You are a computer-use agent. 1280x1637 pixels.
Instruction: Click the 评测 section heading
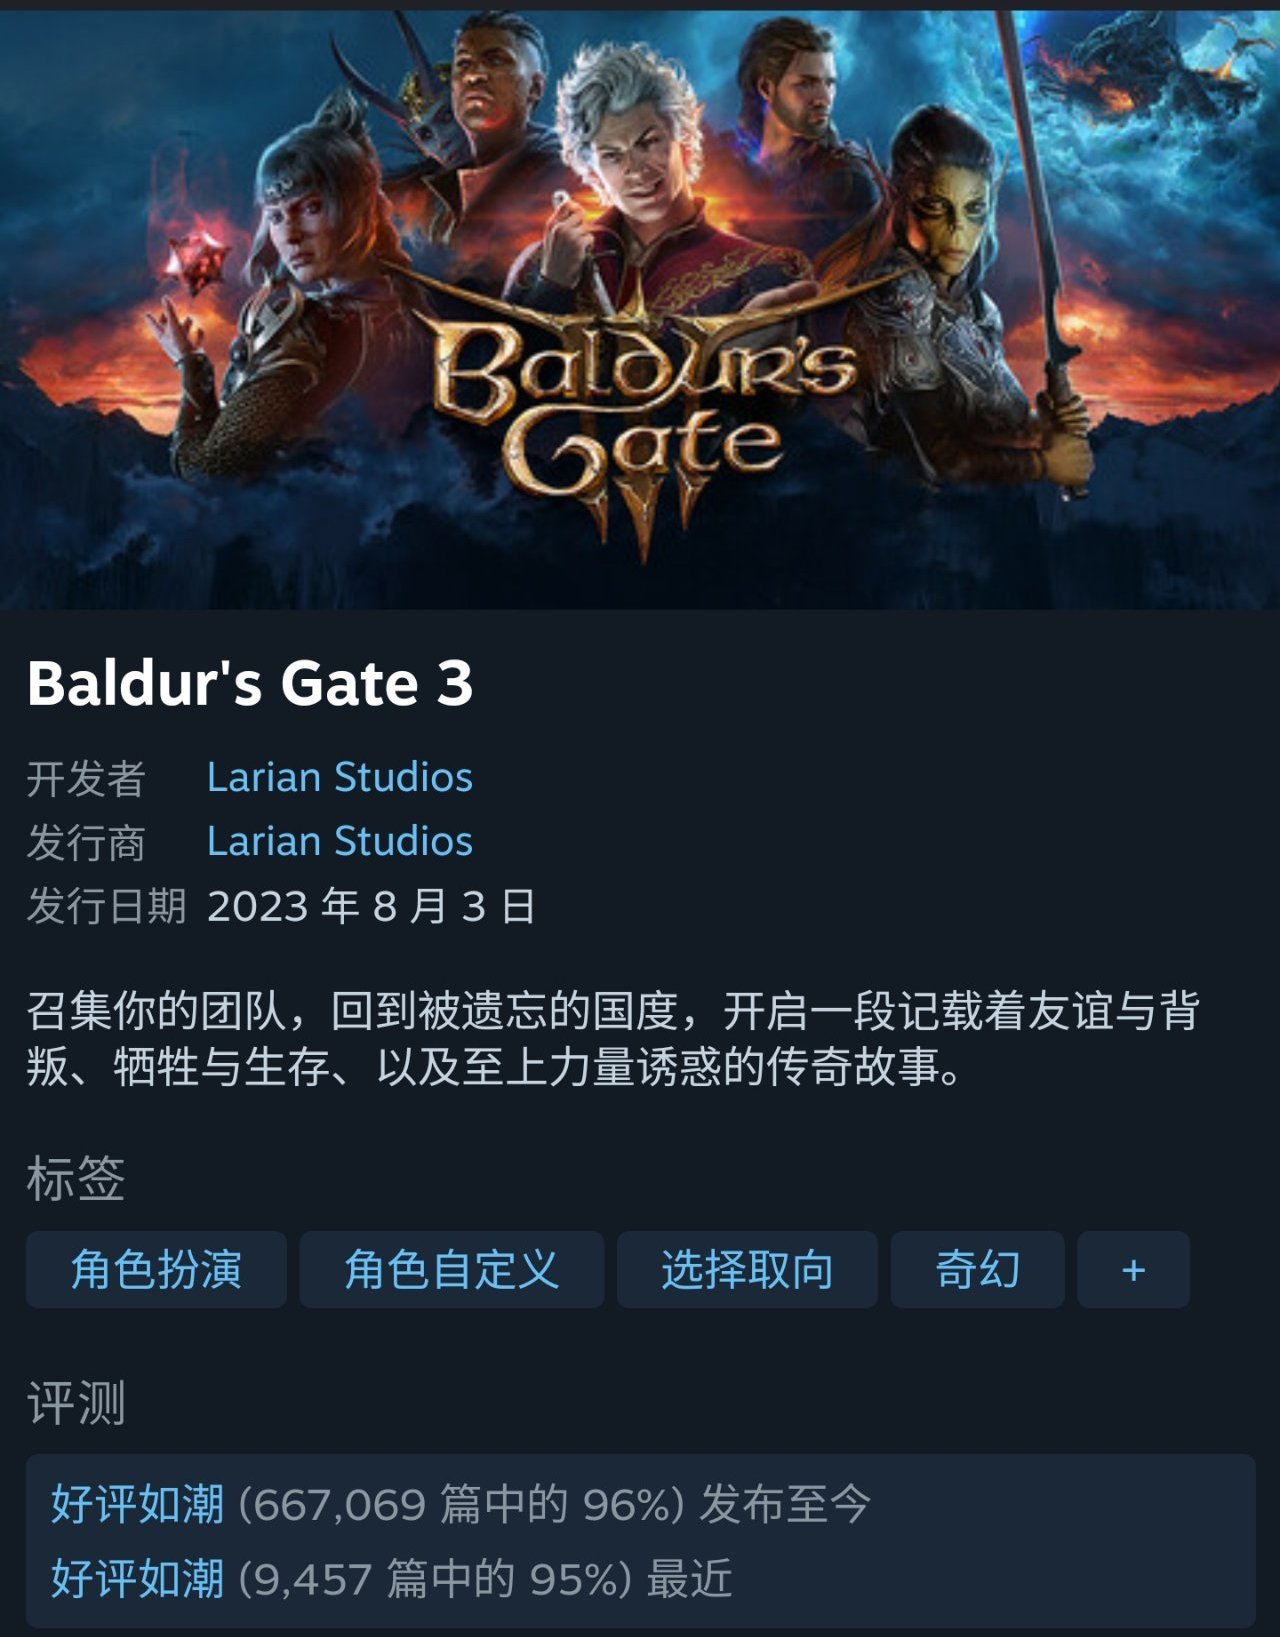pos(76,1403)
